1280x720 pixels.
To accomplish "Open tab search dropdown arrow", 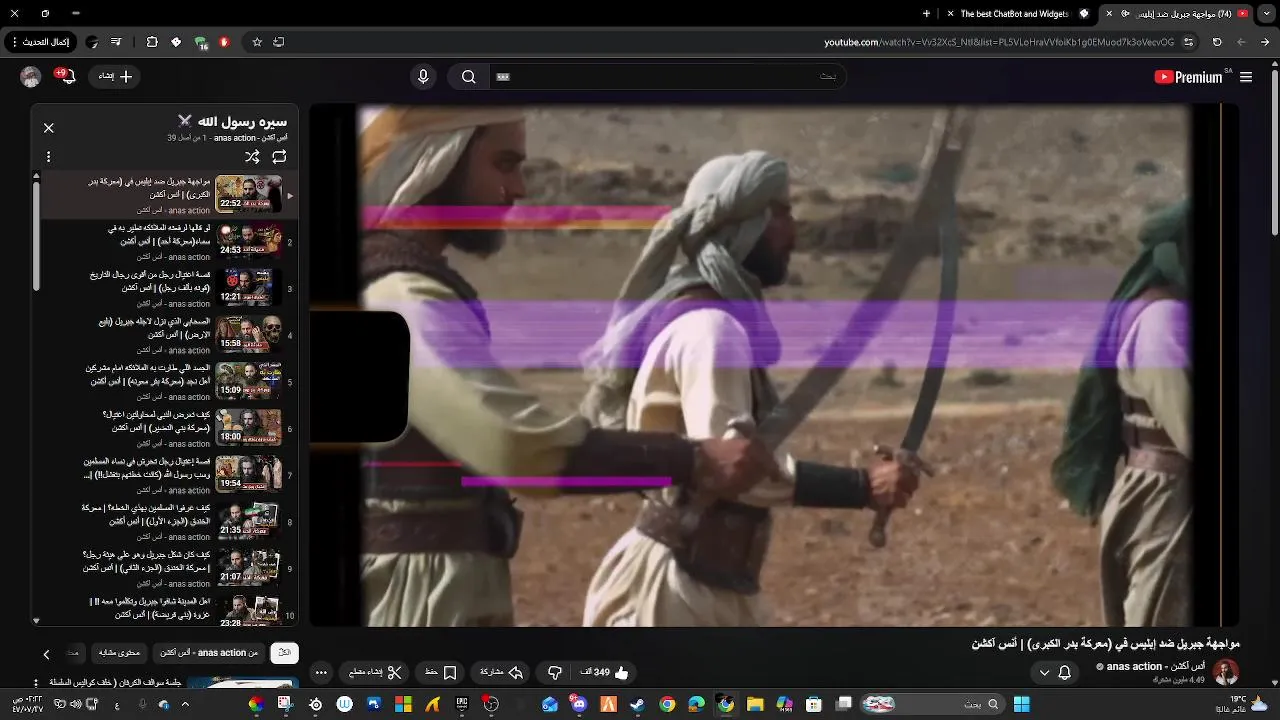I will point(1268,14).
